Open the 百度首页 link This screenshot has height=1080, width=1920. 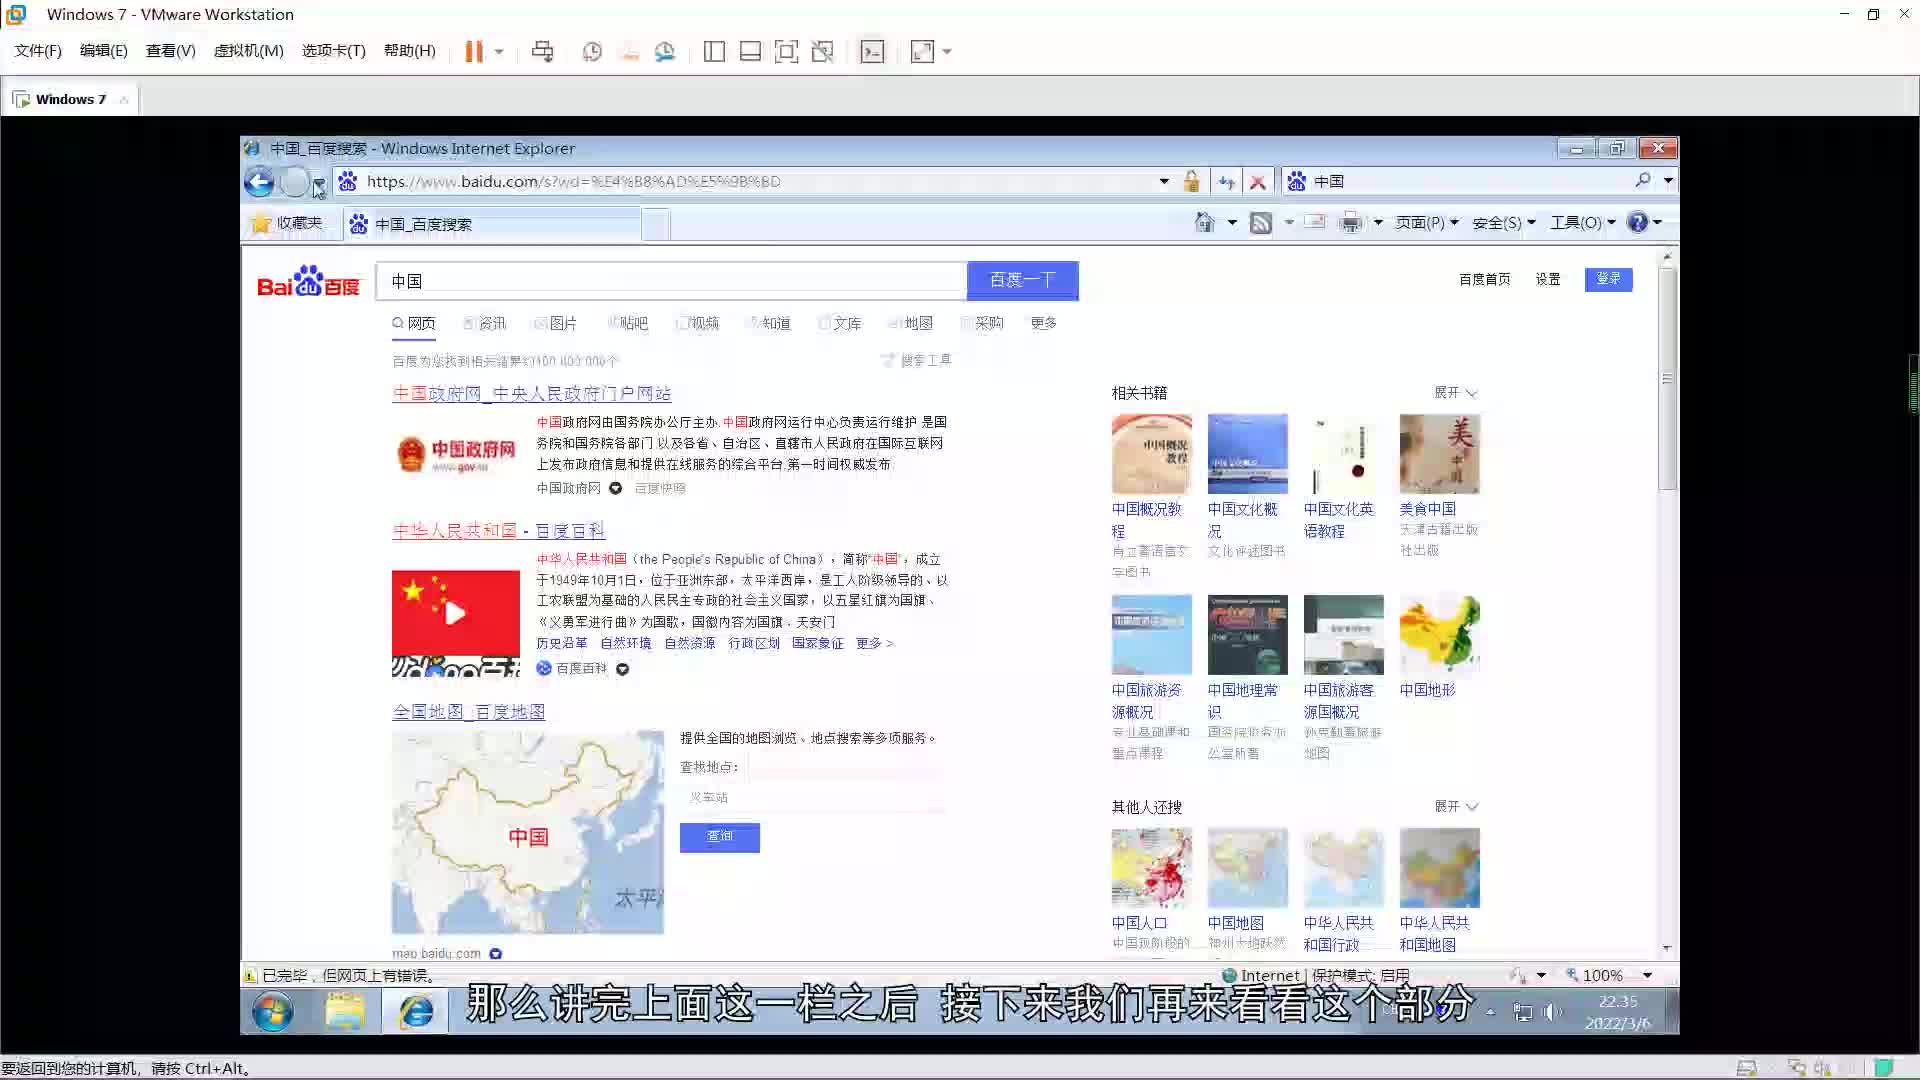point(1485,280)
